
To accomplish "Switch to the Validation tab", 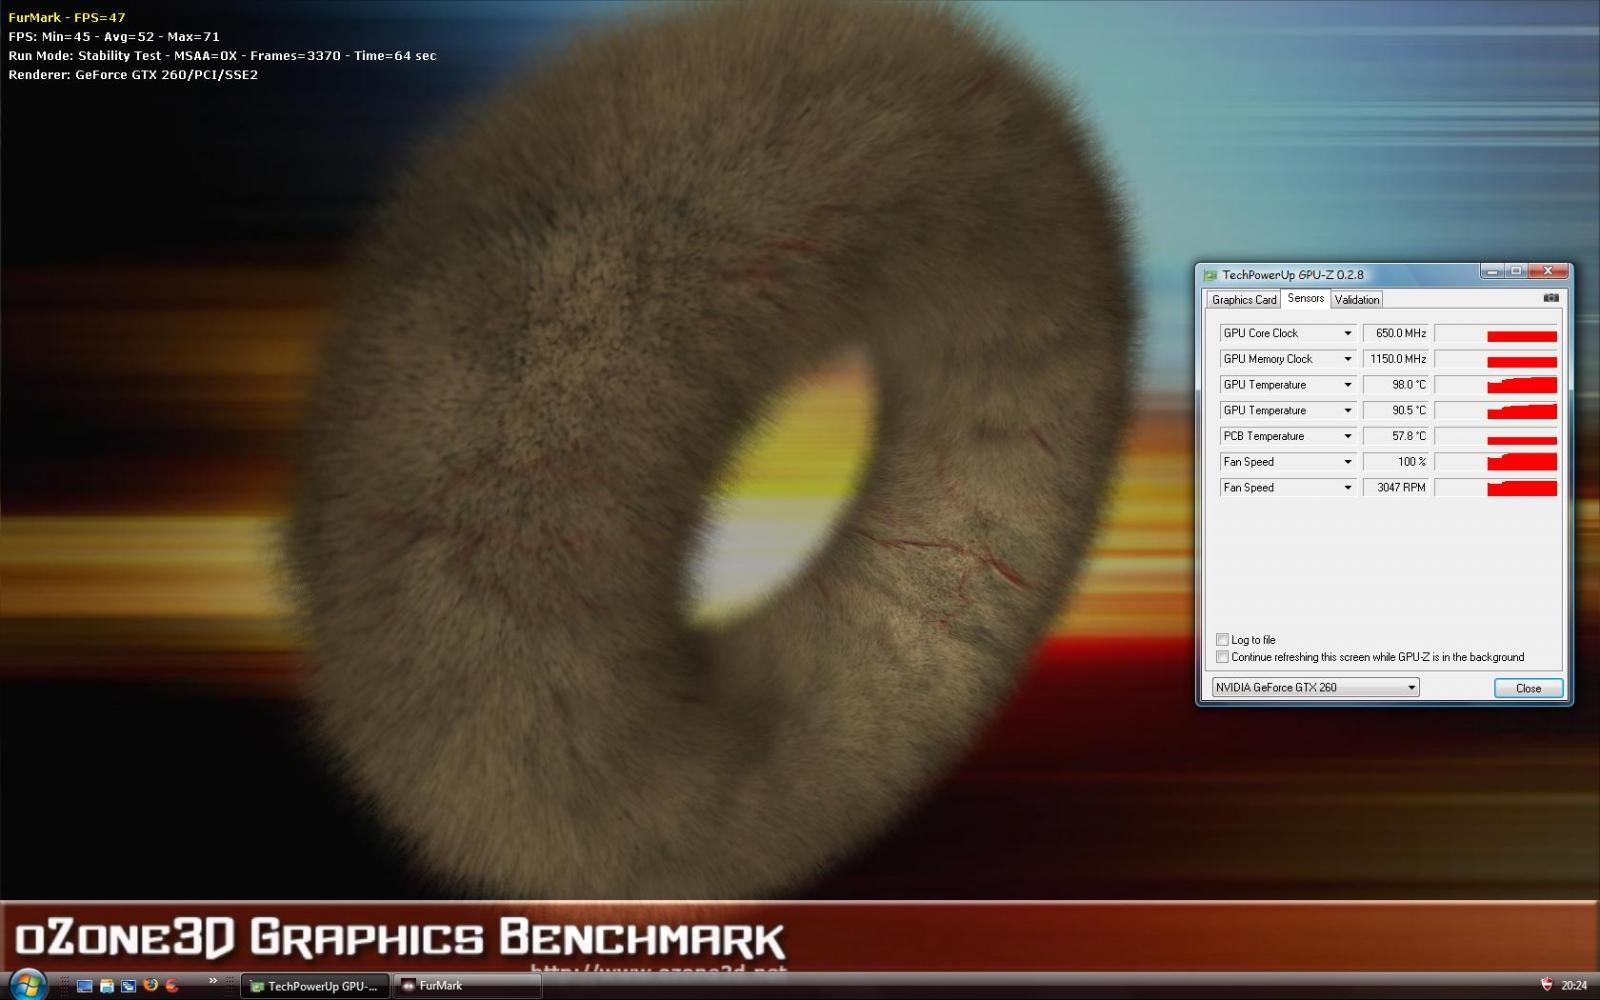I will click(x=1356, y=300).
